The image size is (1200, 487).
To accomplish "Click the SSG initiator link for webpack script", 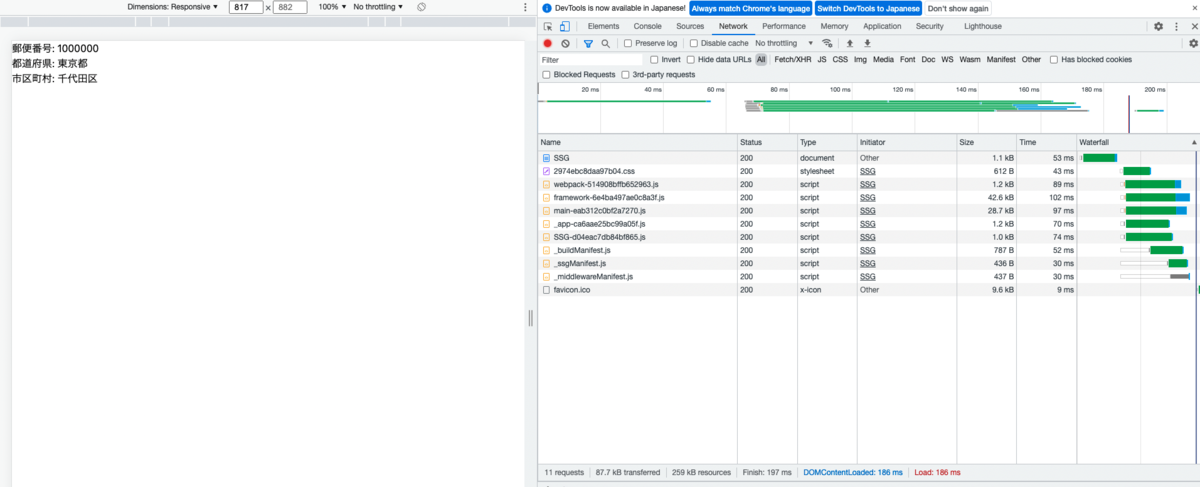I will click(868, 184).
